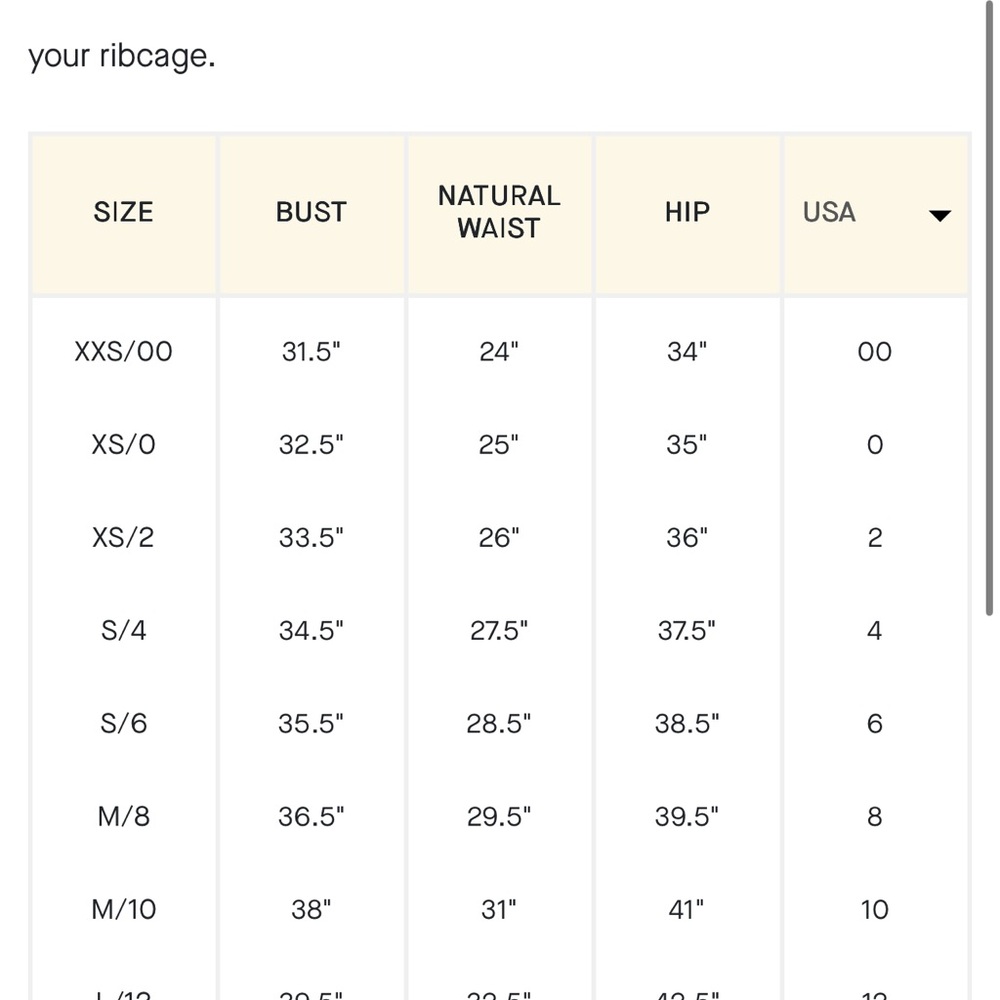
Task: Open the USA region dropdown
Action: (876, 214)
